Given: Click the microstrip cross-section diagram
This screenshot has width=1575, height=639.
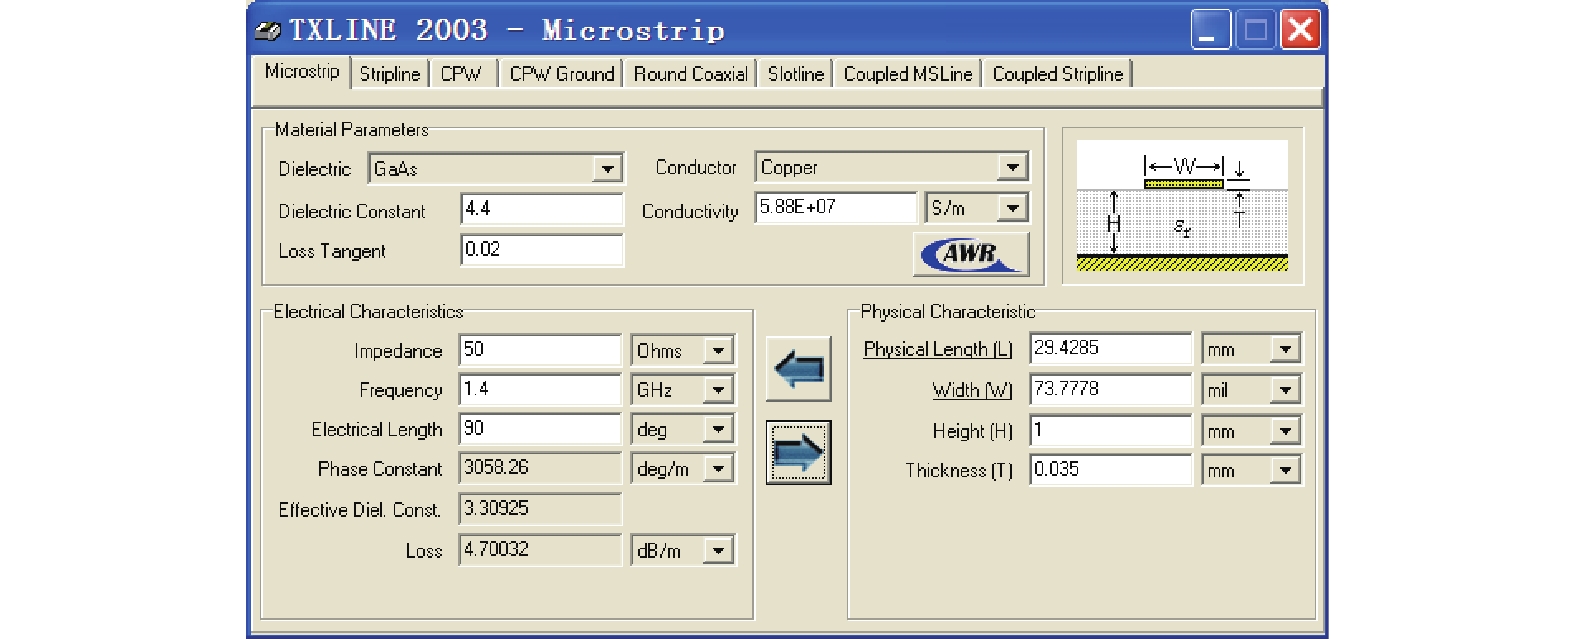Looking at the screenshot, I should tap(1182, 206).
